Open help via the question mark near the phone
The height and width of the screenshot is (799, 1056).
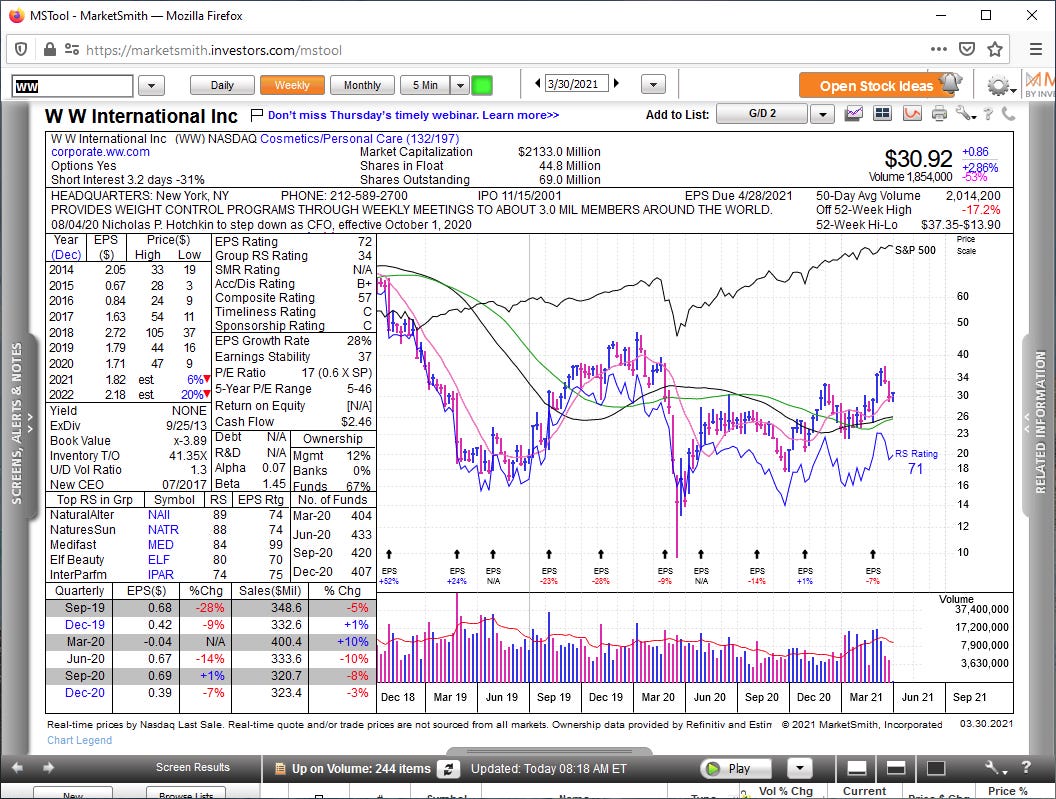tap(988, 114)
